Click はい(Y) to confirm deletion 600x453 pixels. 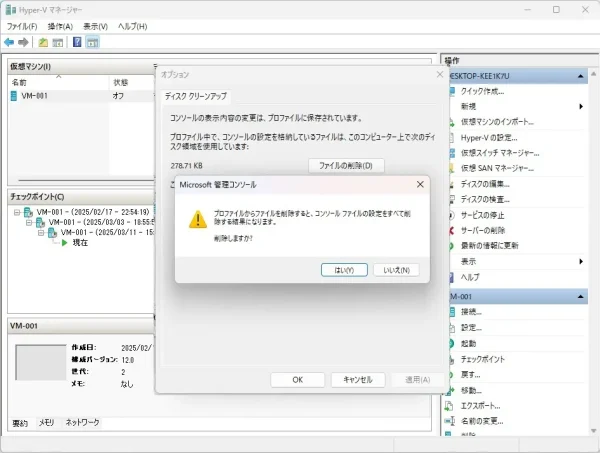click(x=344, y=270)
